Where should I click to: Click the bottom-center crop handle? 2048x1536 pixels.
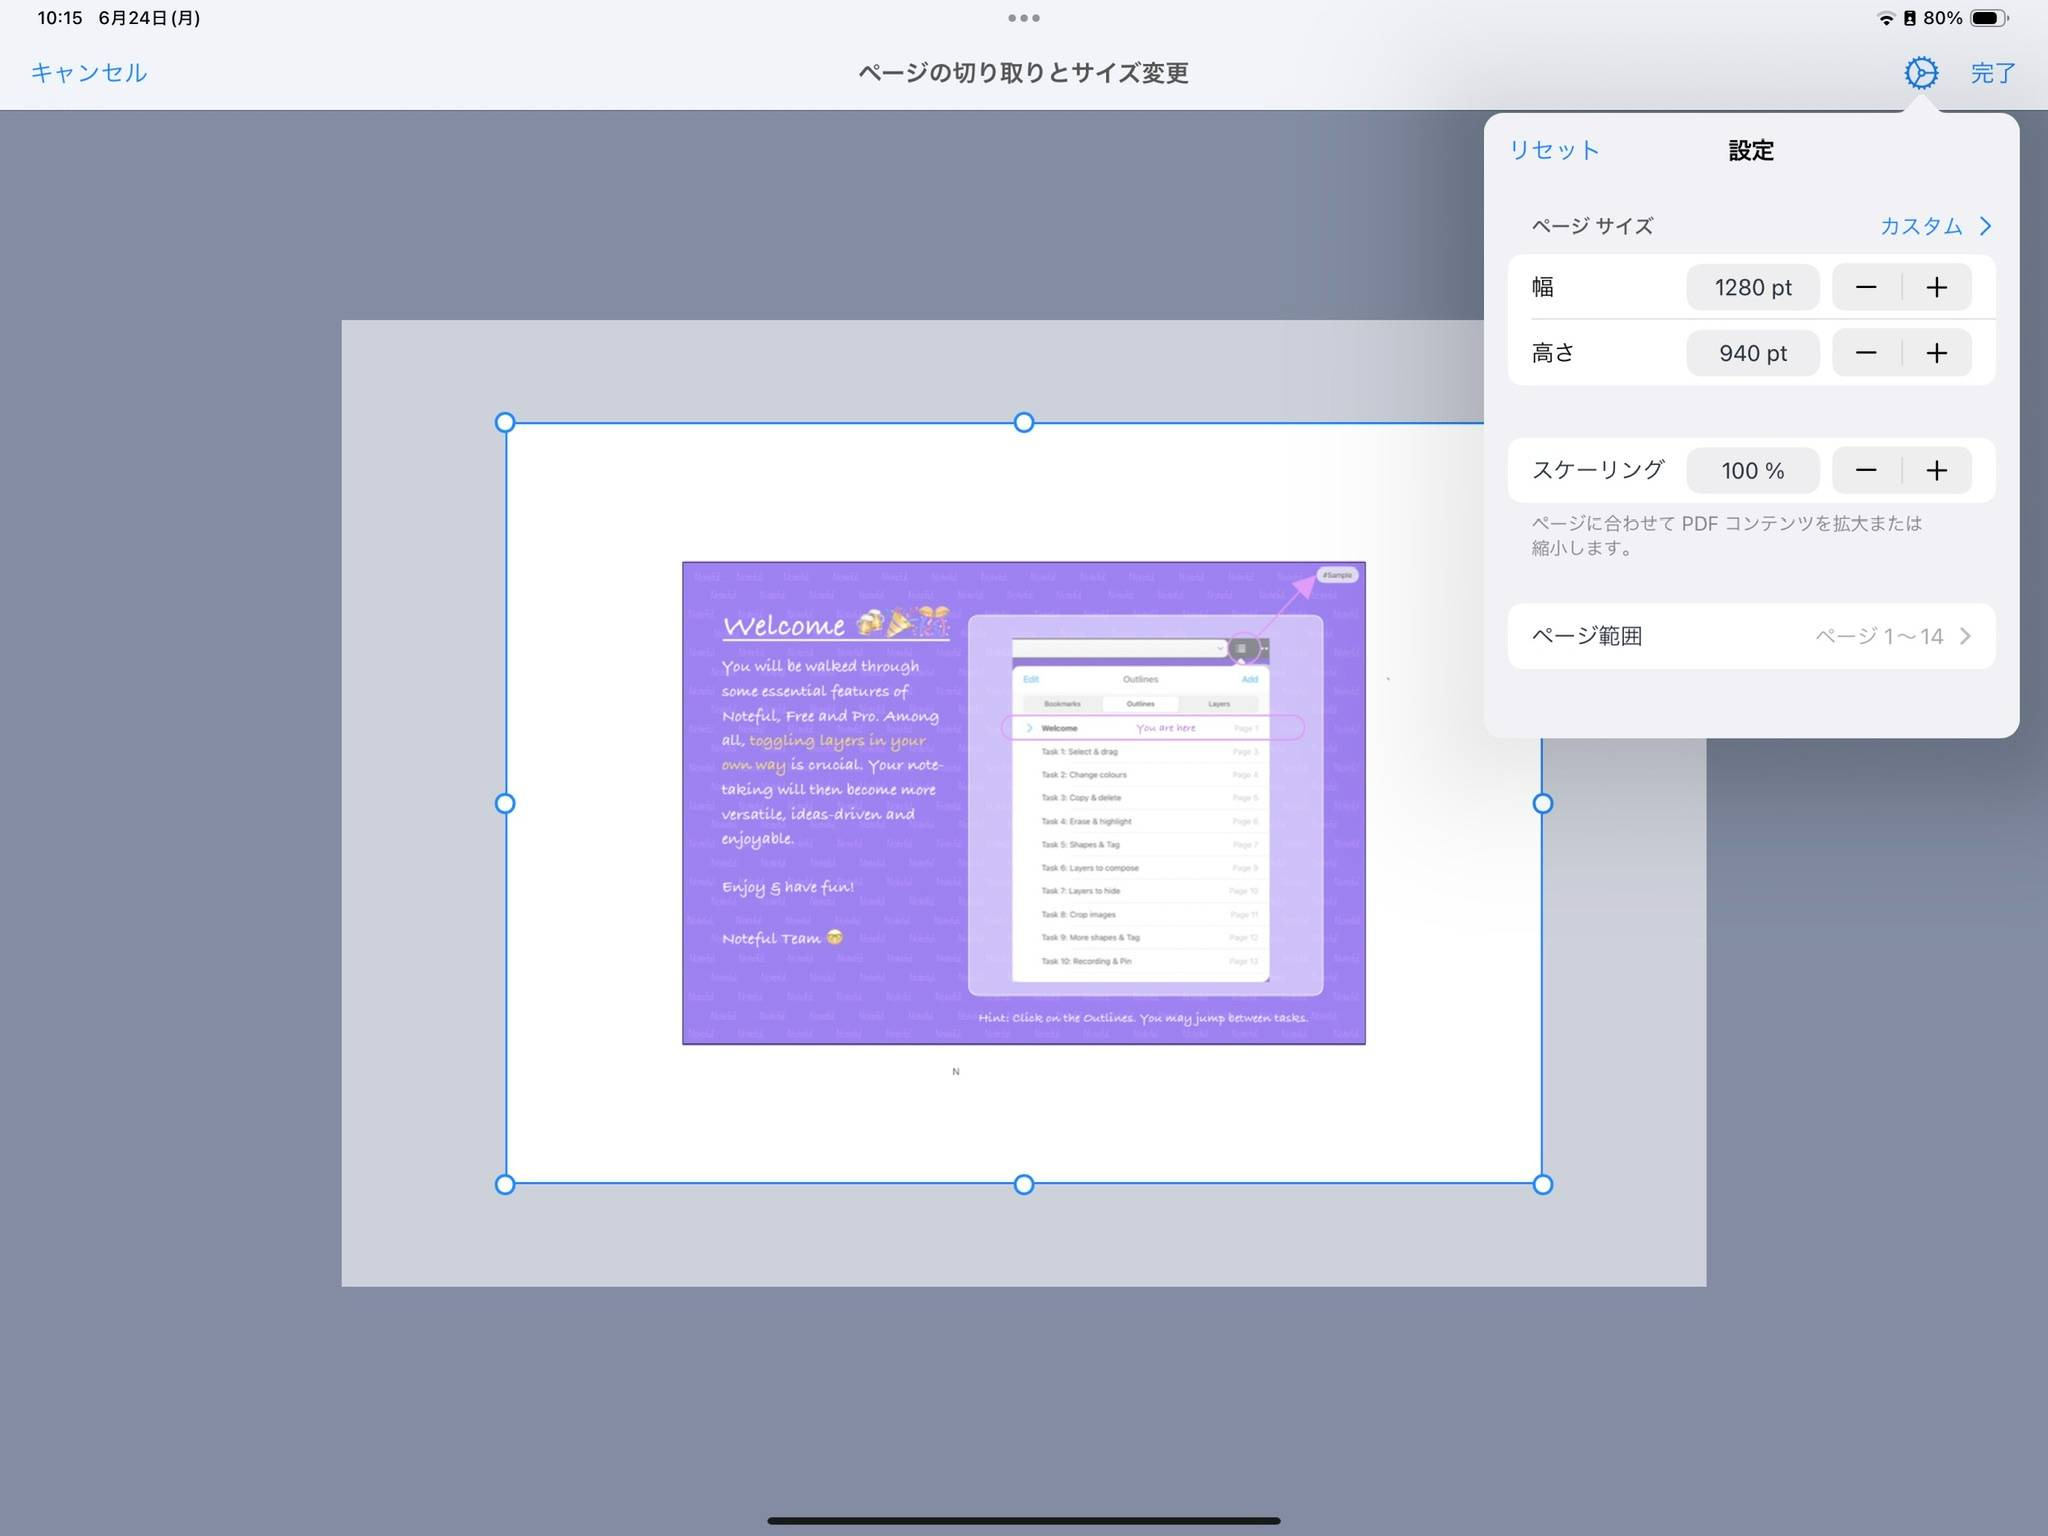click(x=1024, y=1185)
